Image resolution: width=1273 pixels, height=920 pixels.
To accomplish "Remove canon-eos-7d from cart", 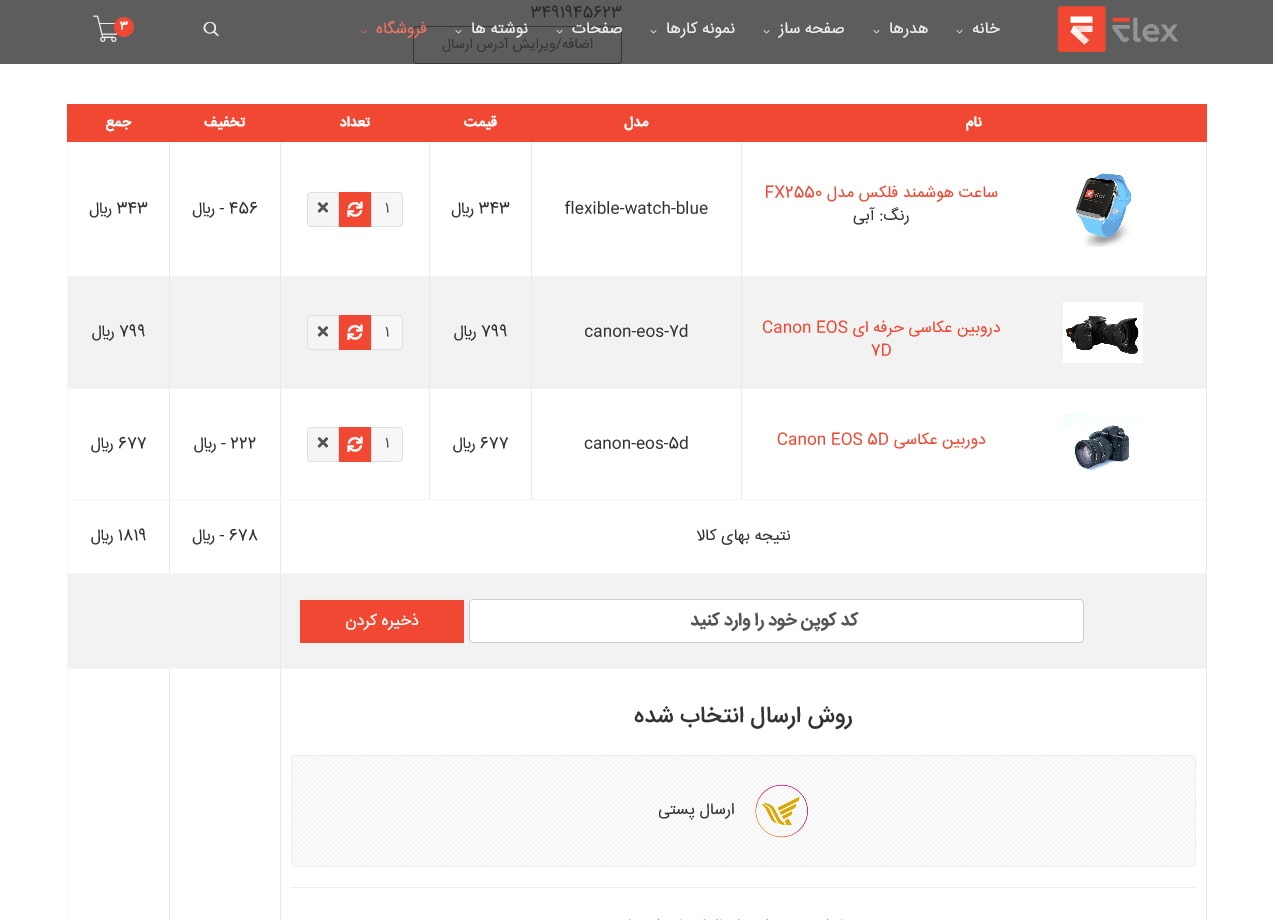I will (323, 332).
